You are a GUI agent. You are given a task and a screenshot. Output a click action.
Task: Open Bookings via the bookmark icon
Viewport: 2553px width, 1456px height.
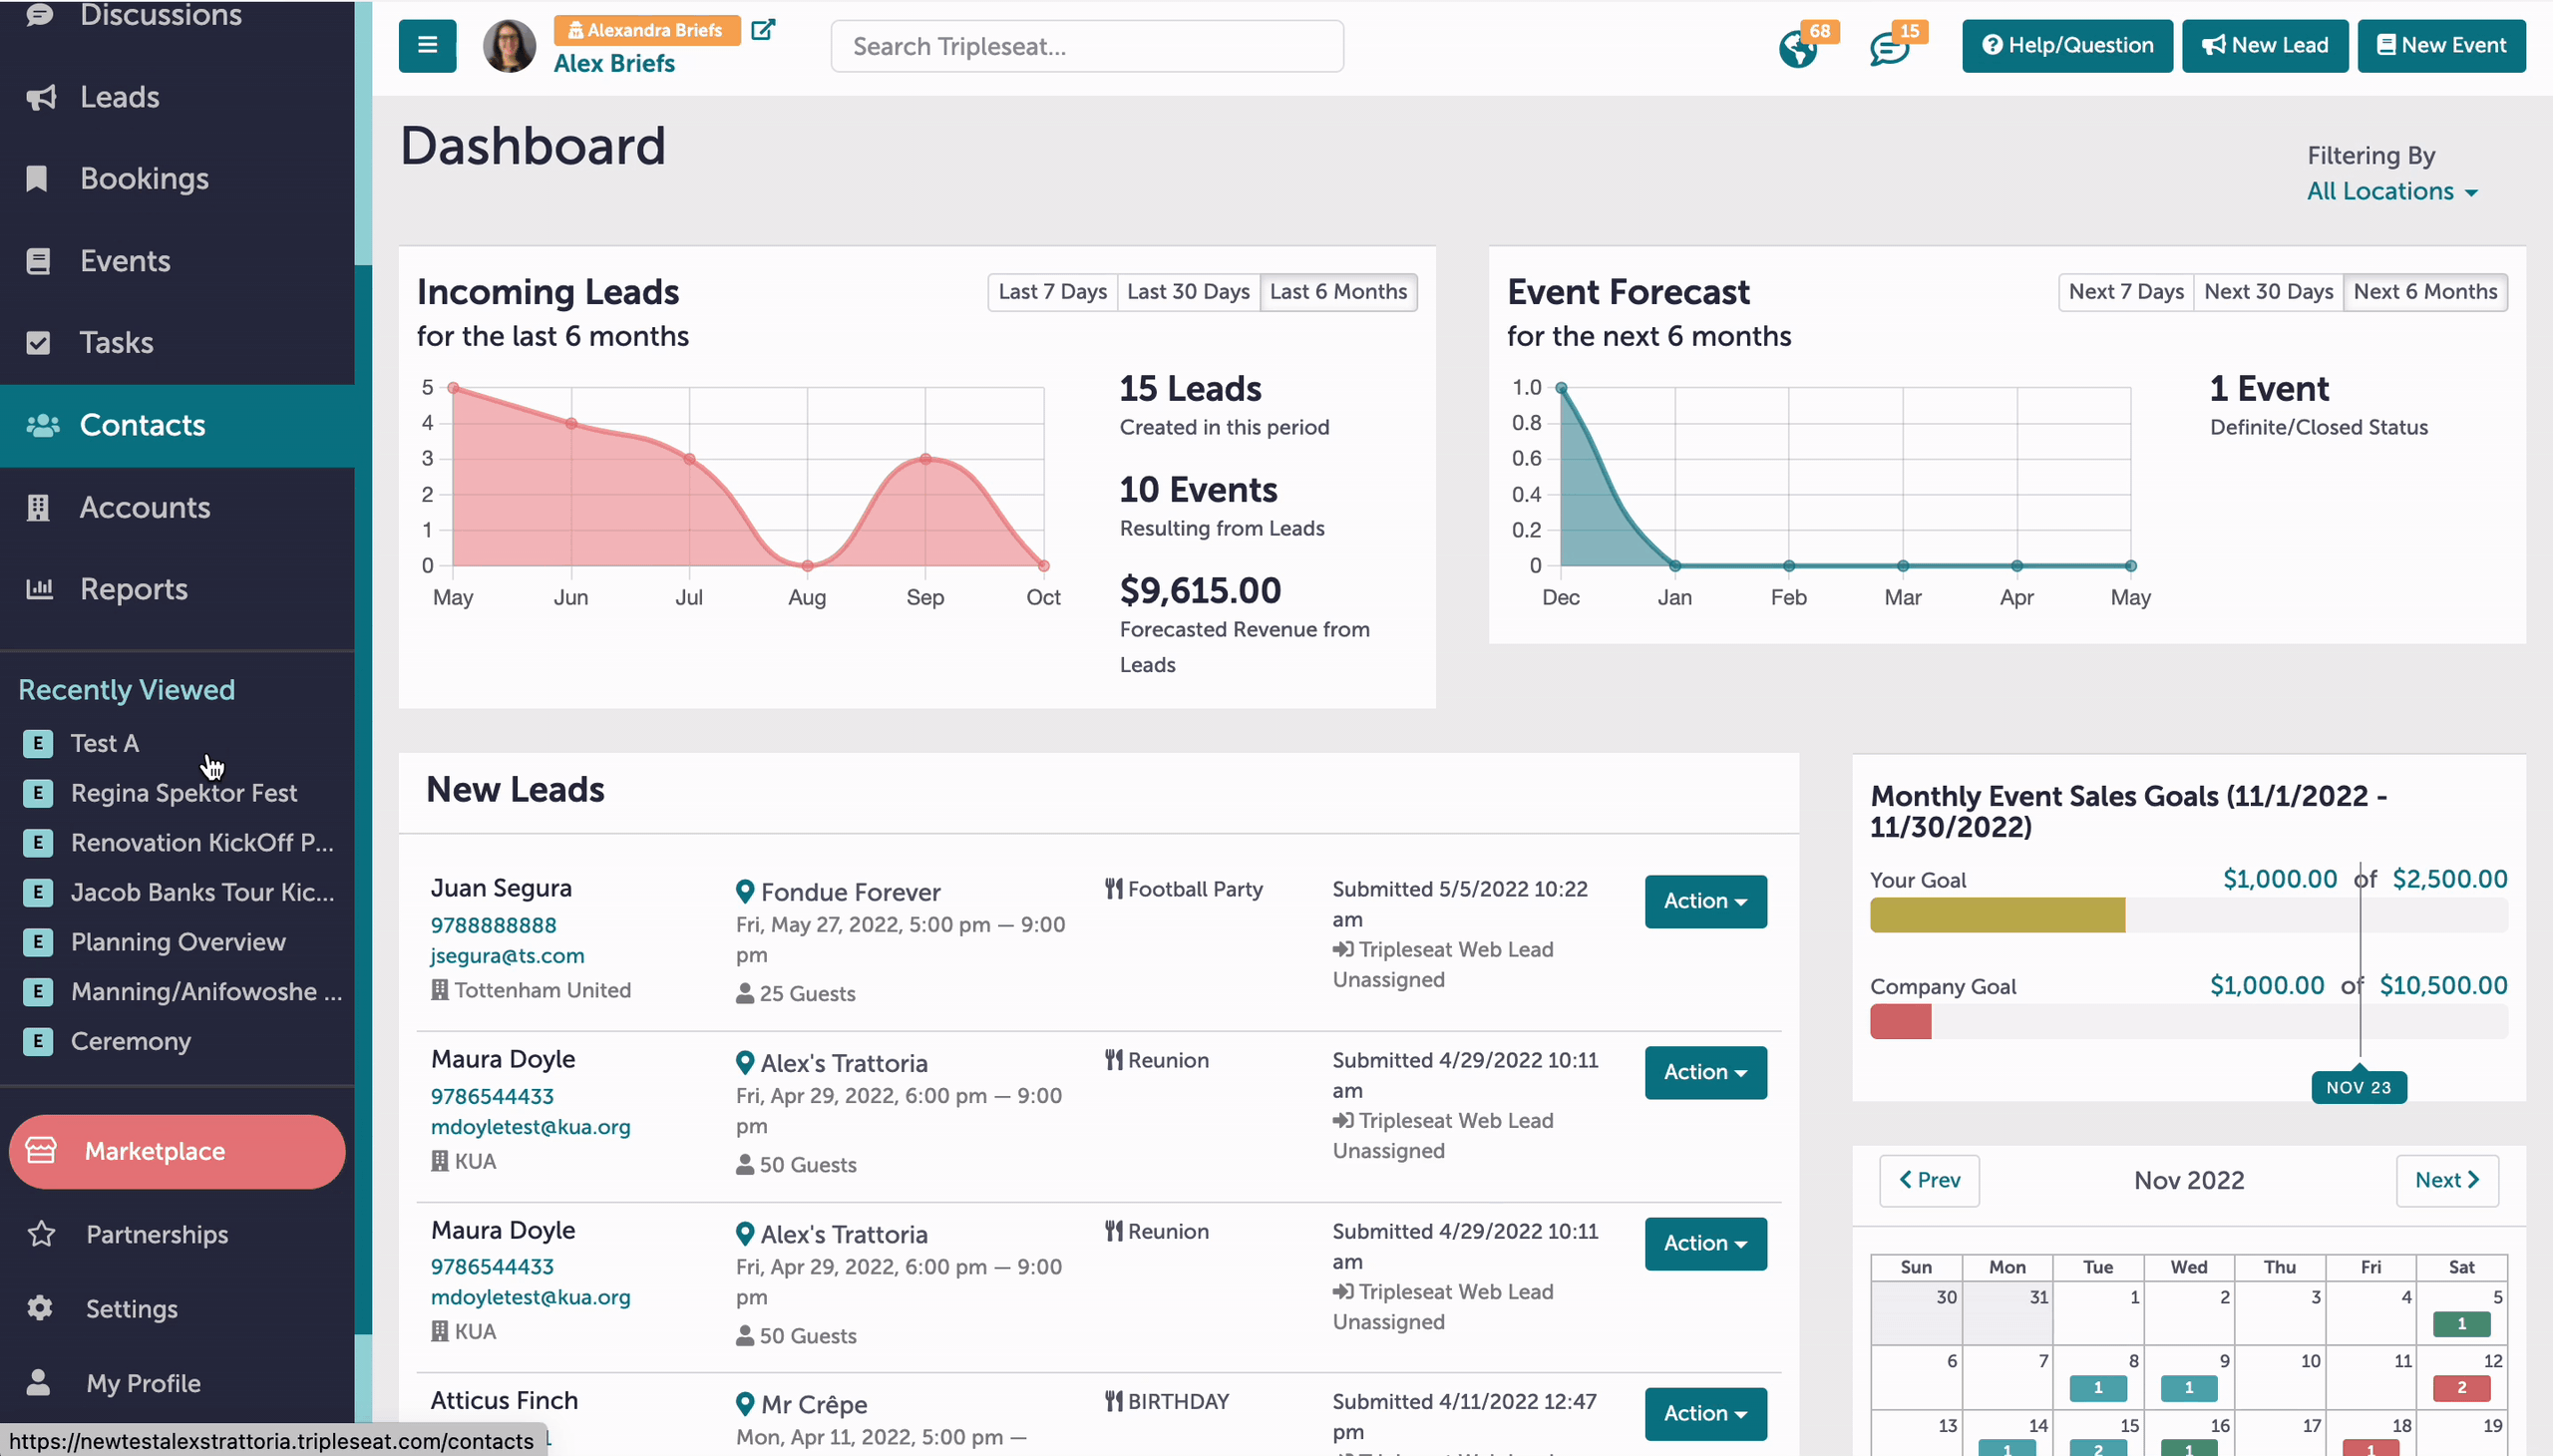pos(37,179)
